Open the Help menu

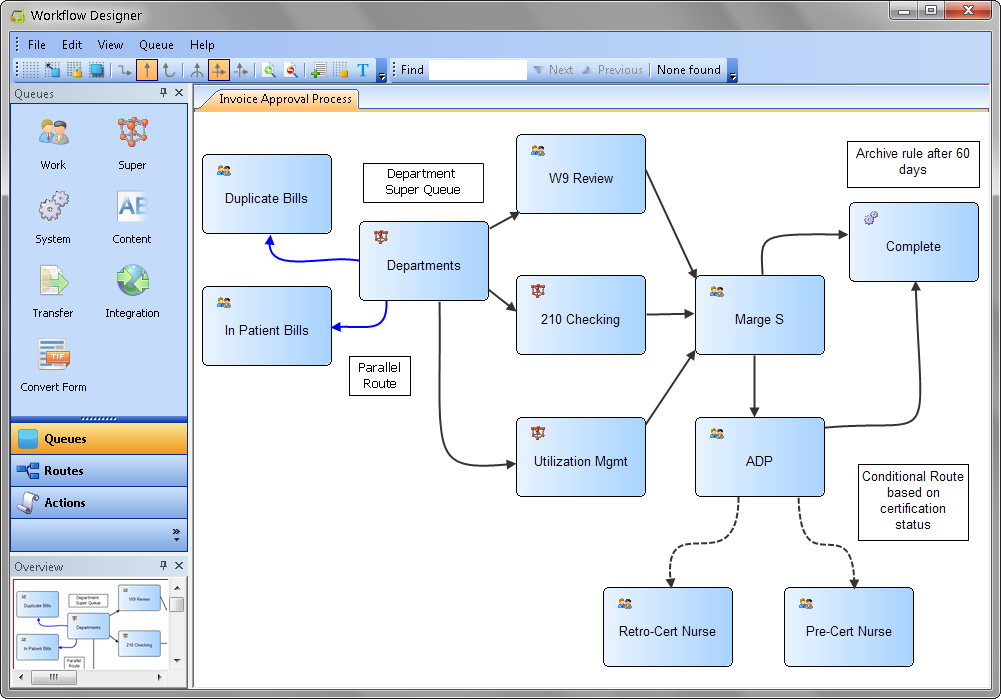pos(202,45)
